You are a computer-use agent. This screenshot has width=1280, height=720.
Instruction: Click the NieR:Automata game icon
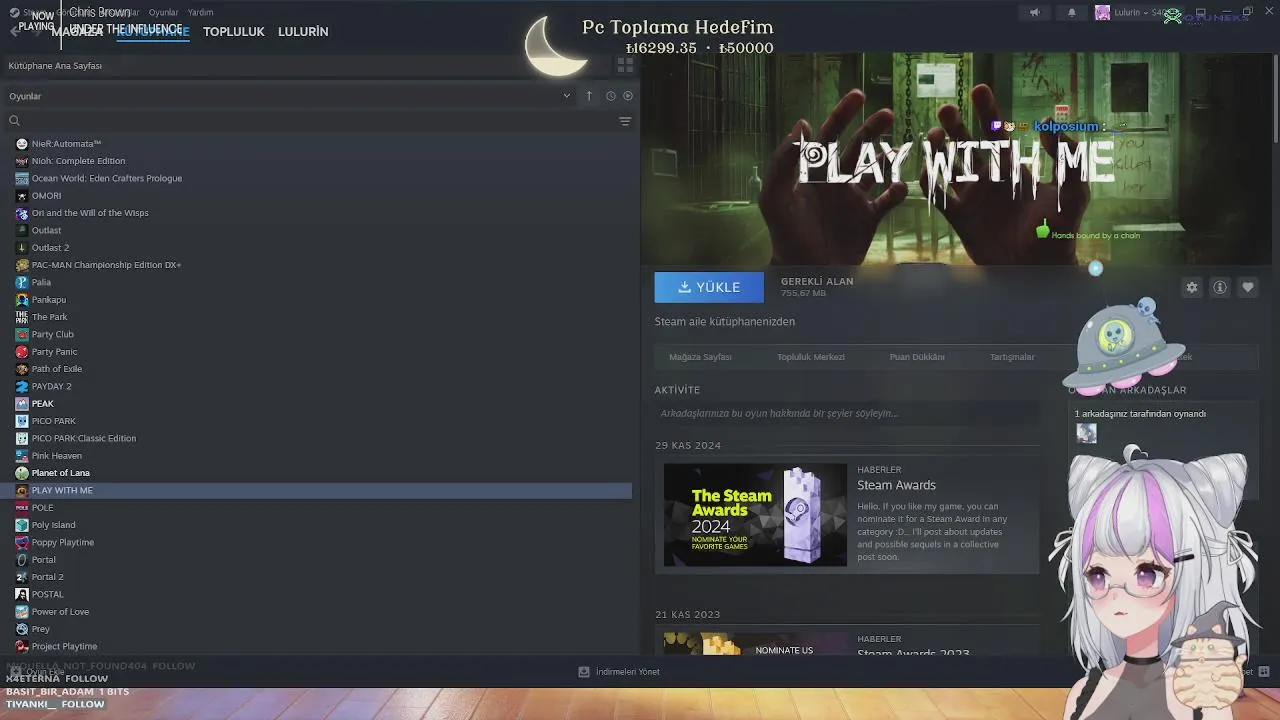[x=22, y=144]
